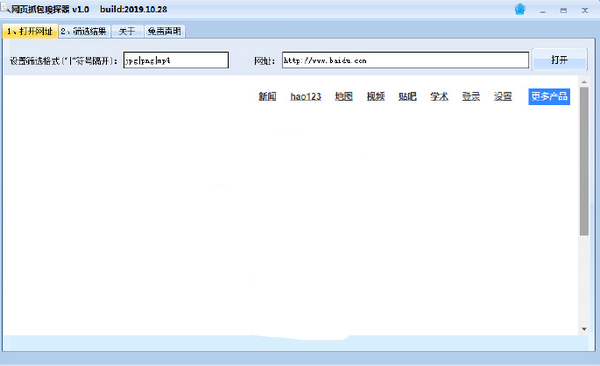
Task: Open the 新闻 link
Action: pyautogui.click(x=267, y=96)
